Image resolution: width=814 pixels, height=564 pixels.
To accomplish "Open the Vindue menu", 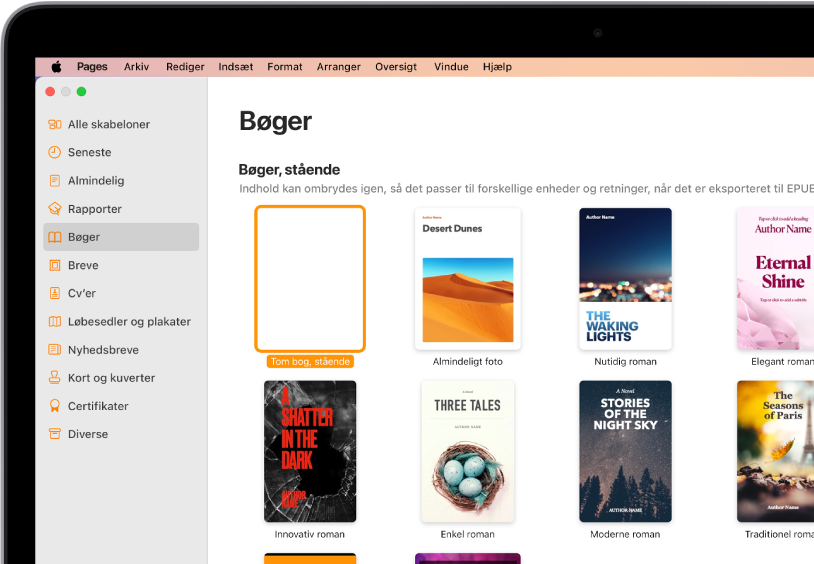I will (x=451, y=66).
